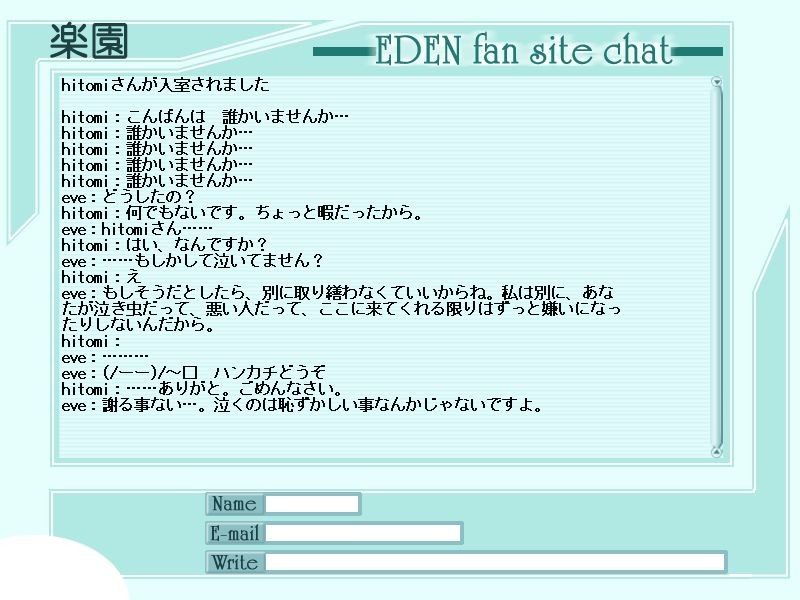Screen dimensions: 800x600
Task: Focus the Name input field
Action: pos(312,504)
